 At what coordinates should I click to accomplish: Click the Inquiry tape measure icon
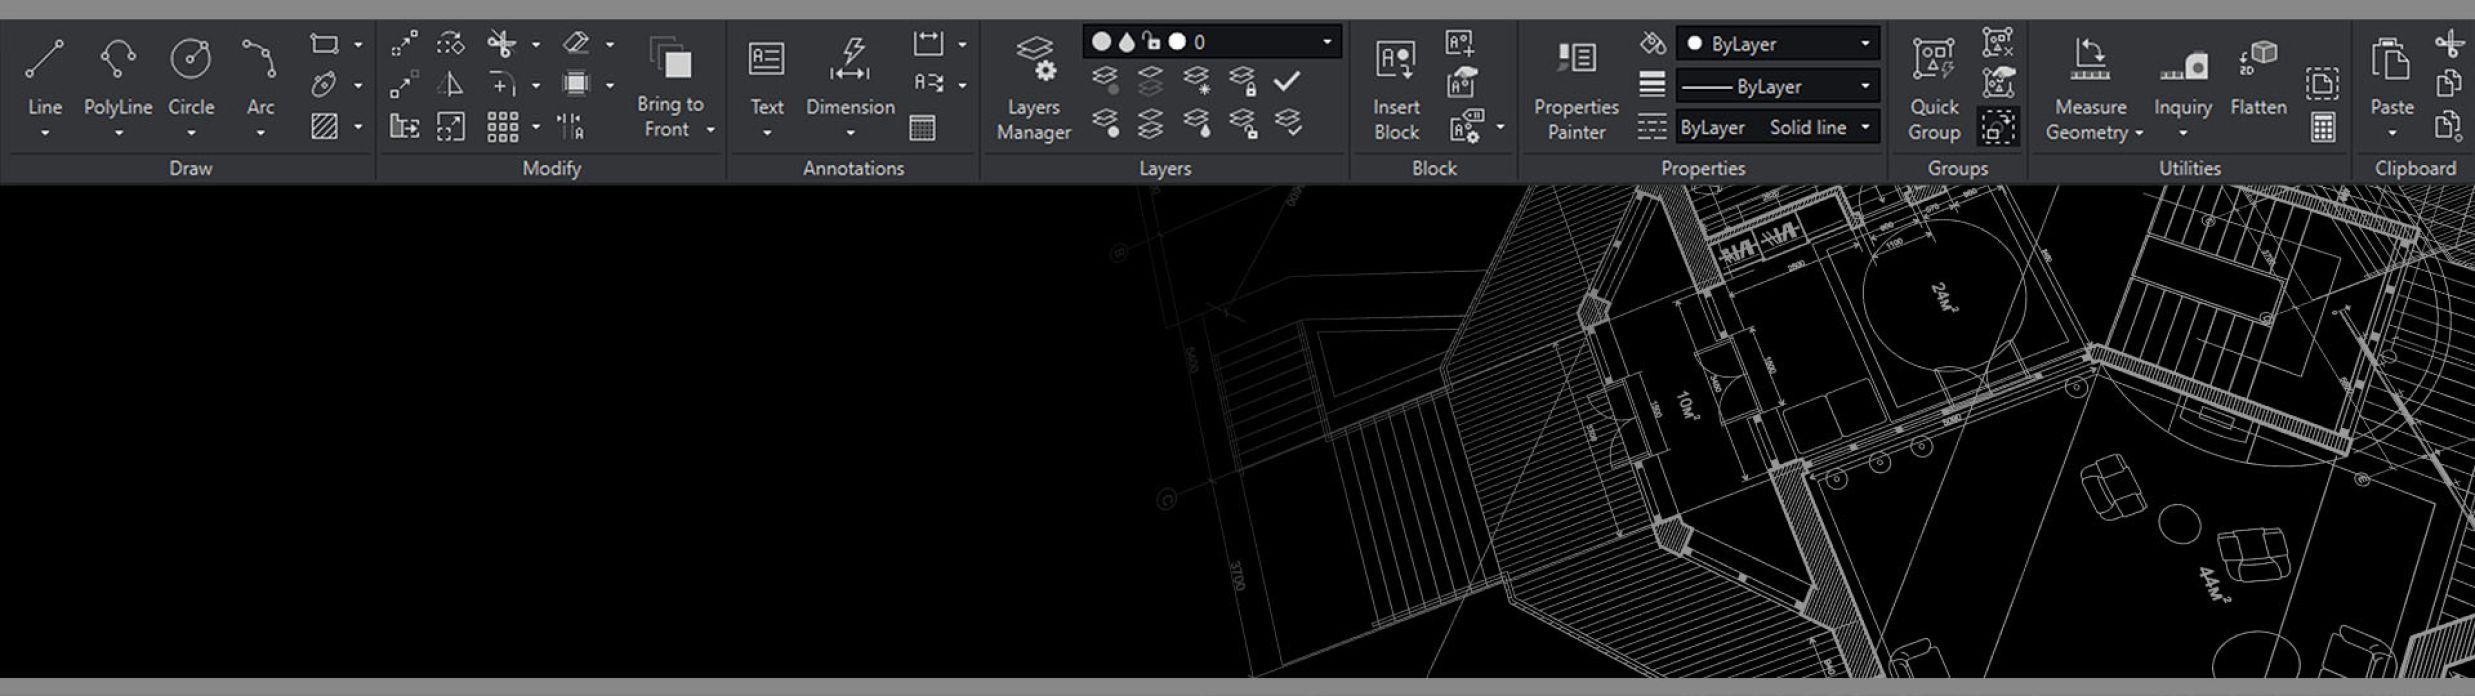click(x=2183, y=66)
